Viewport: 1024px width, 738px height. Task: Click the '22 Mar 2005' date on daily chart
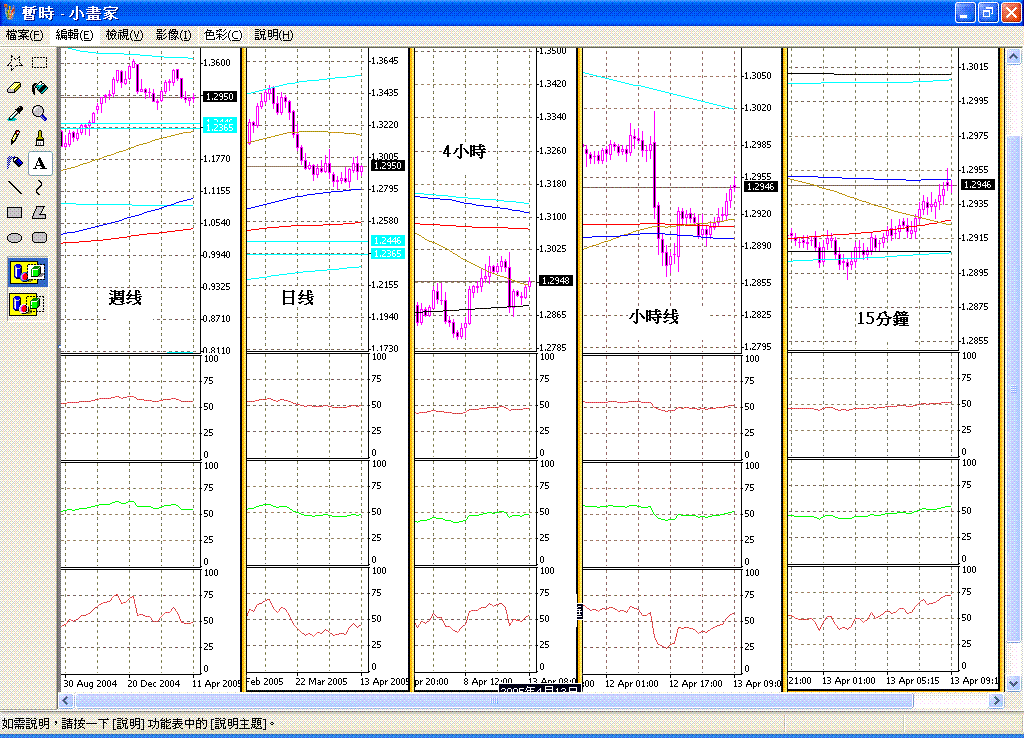(321, 682)
